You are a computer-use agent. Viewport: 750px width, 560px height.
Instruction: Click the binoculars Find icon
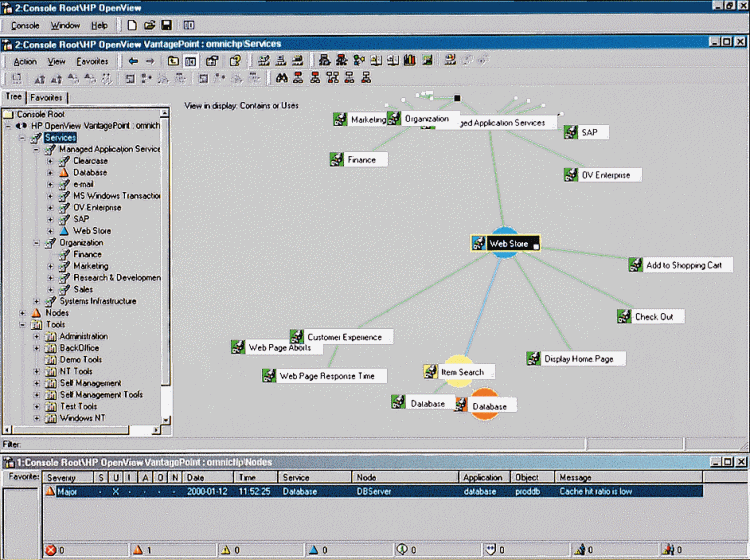(x=282, y=78)
